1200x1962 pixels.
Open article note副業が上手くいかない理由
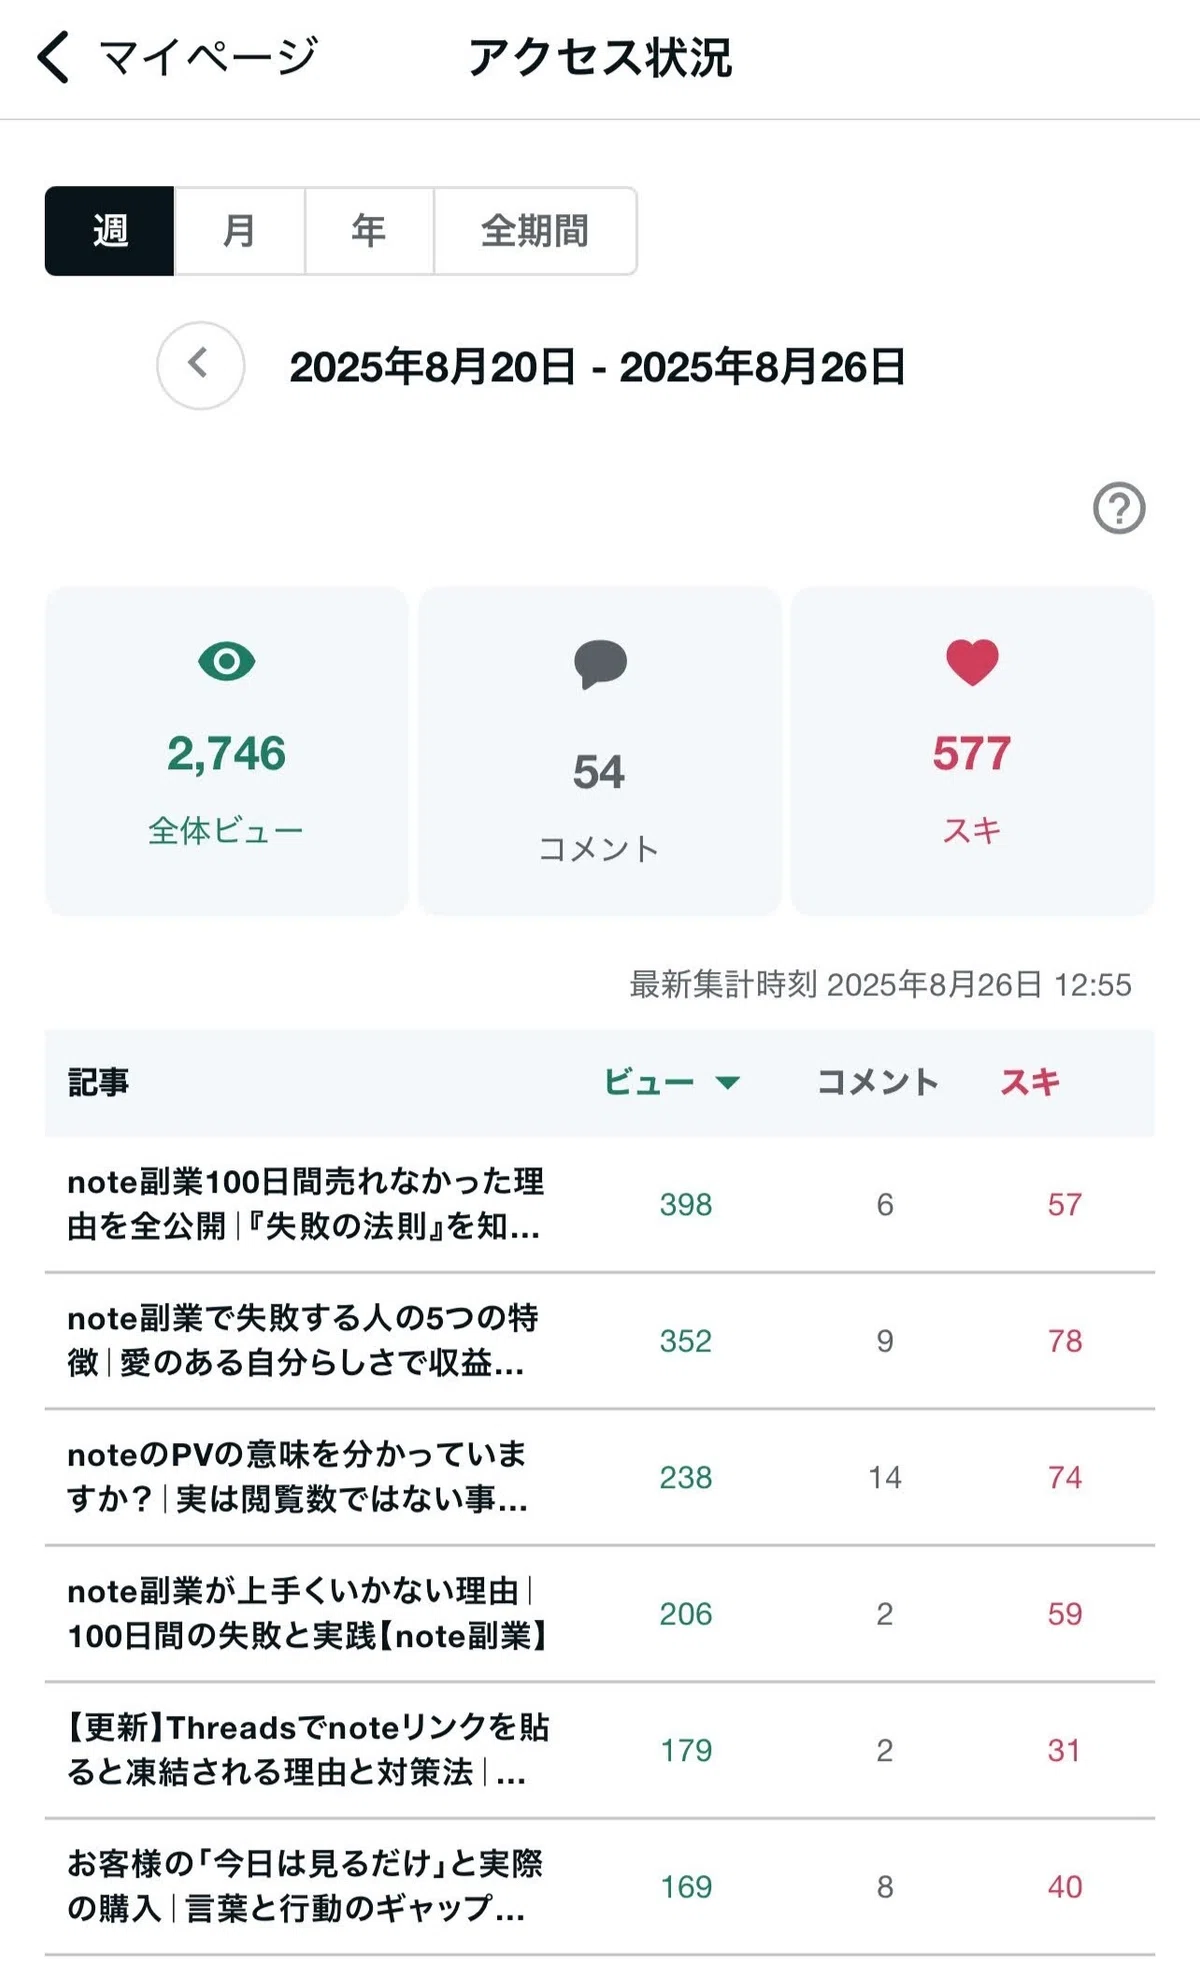308,1613
